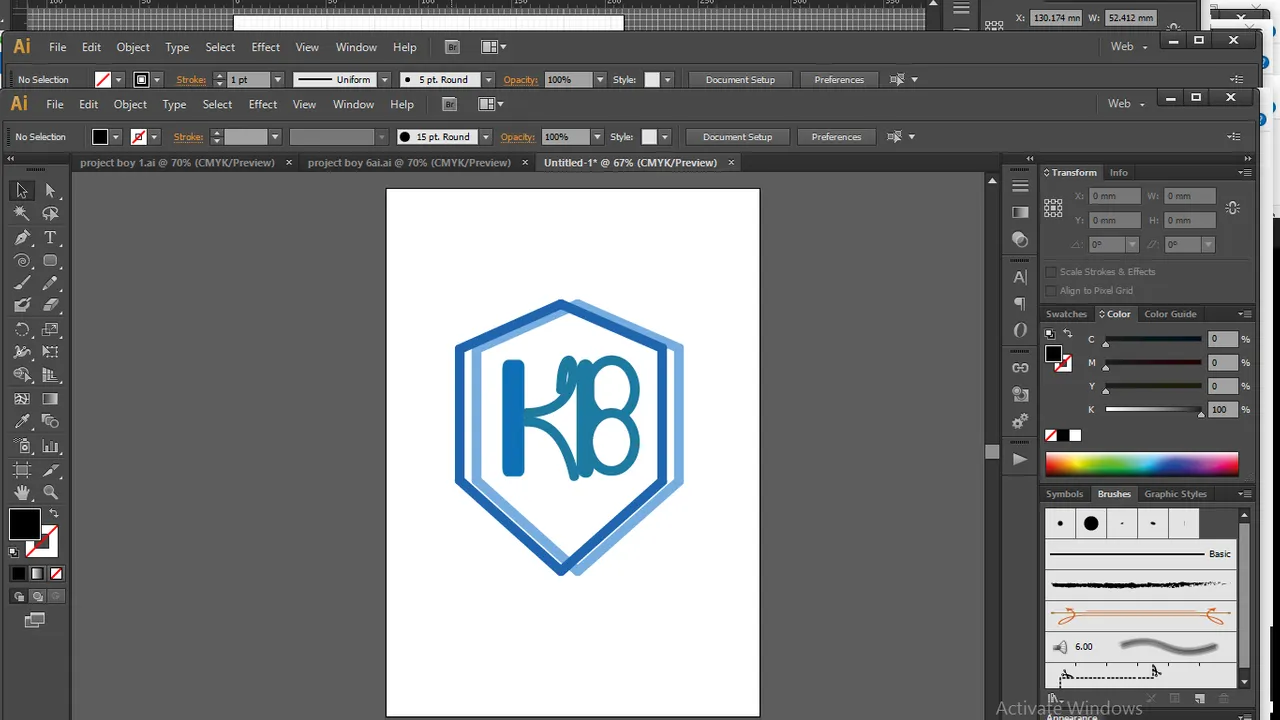Open front window's opacity 100% dropdown arrow
This screenshot has height=720, width=1280.
tap(597, 137)
